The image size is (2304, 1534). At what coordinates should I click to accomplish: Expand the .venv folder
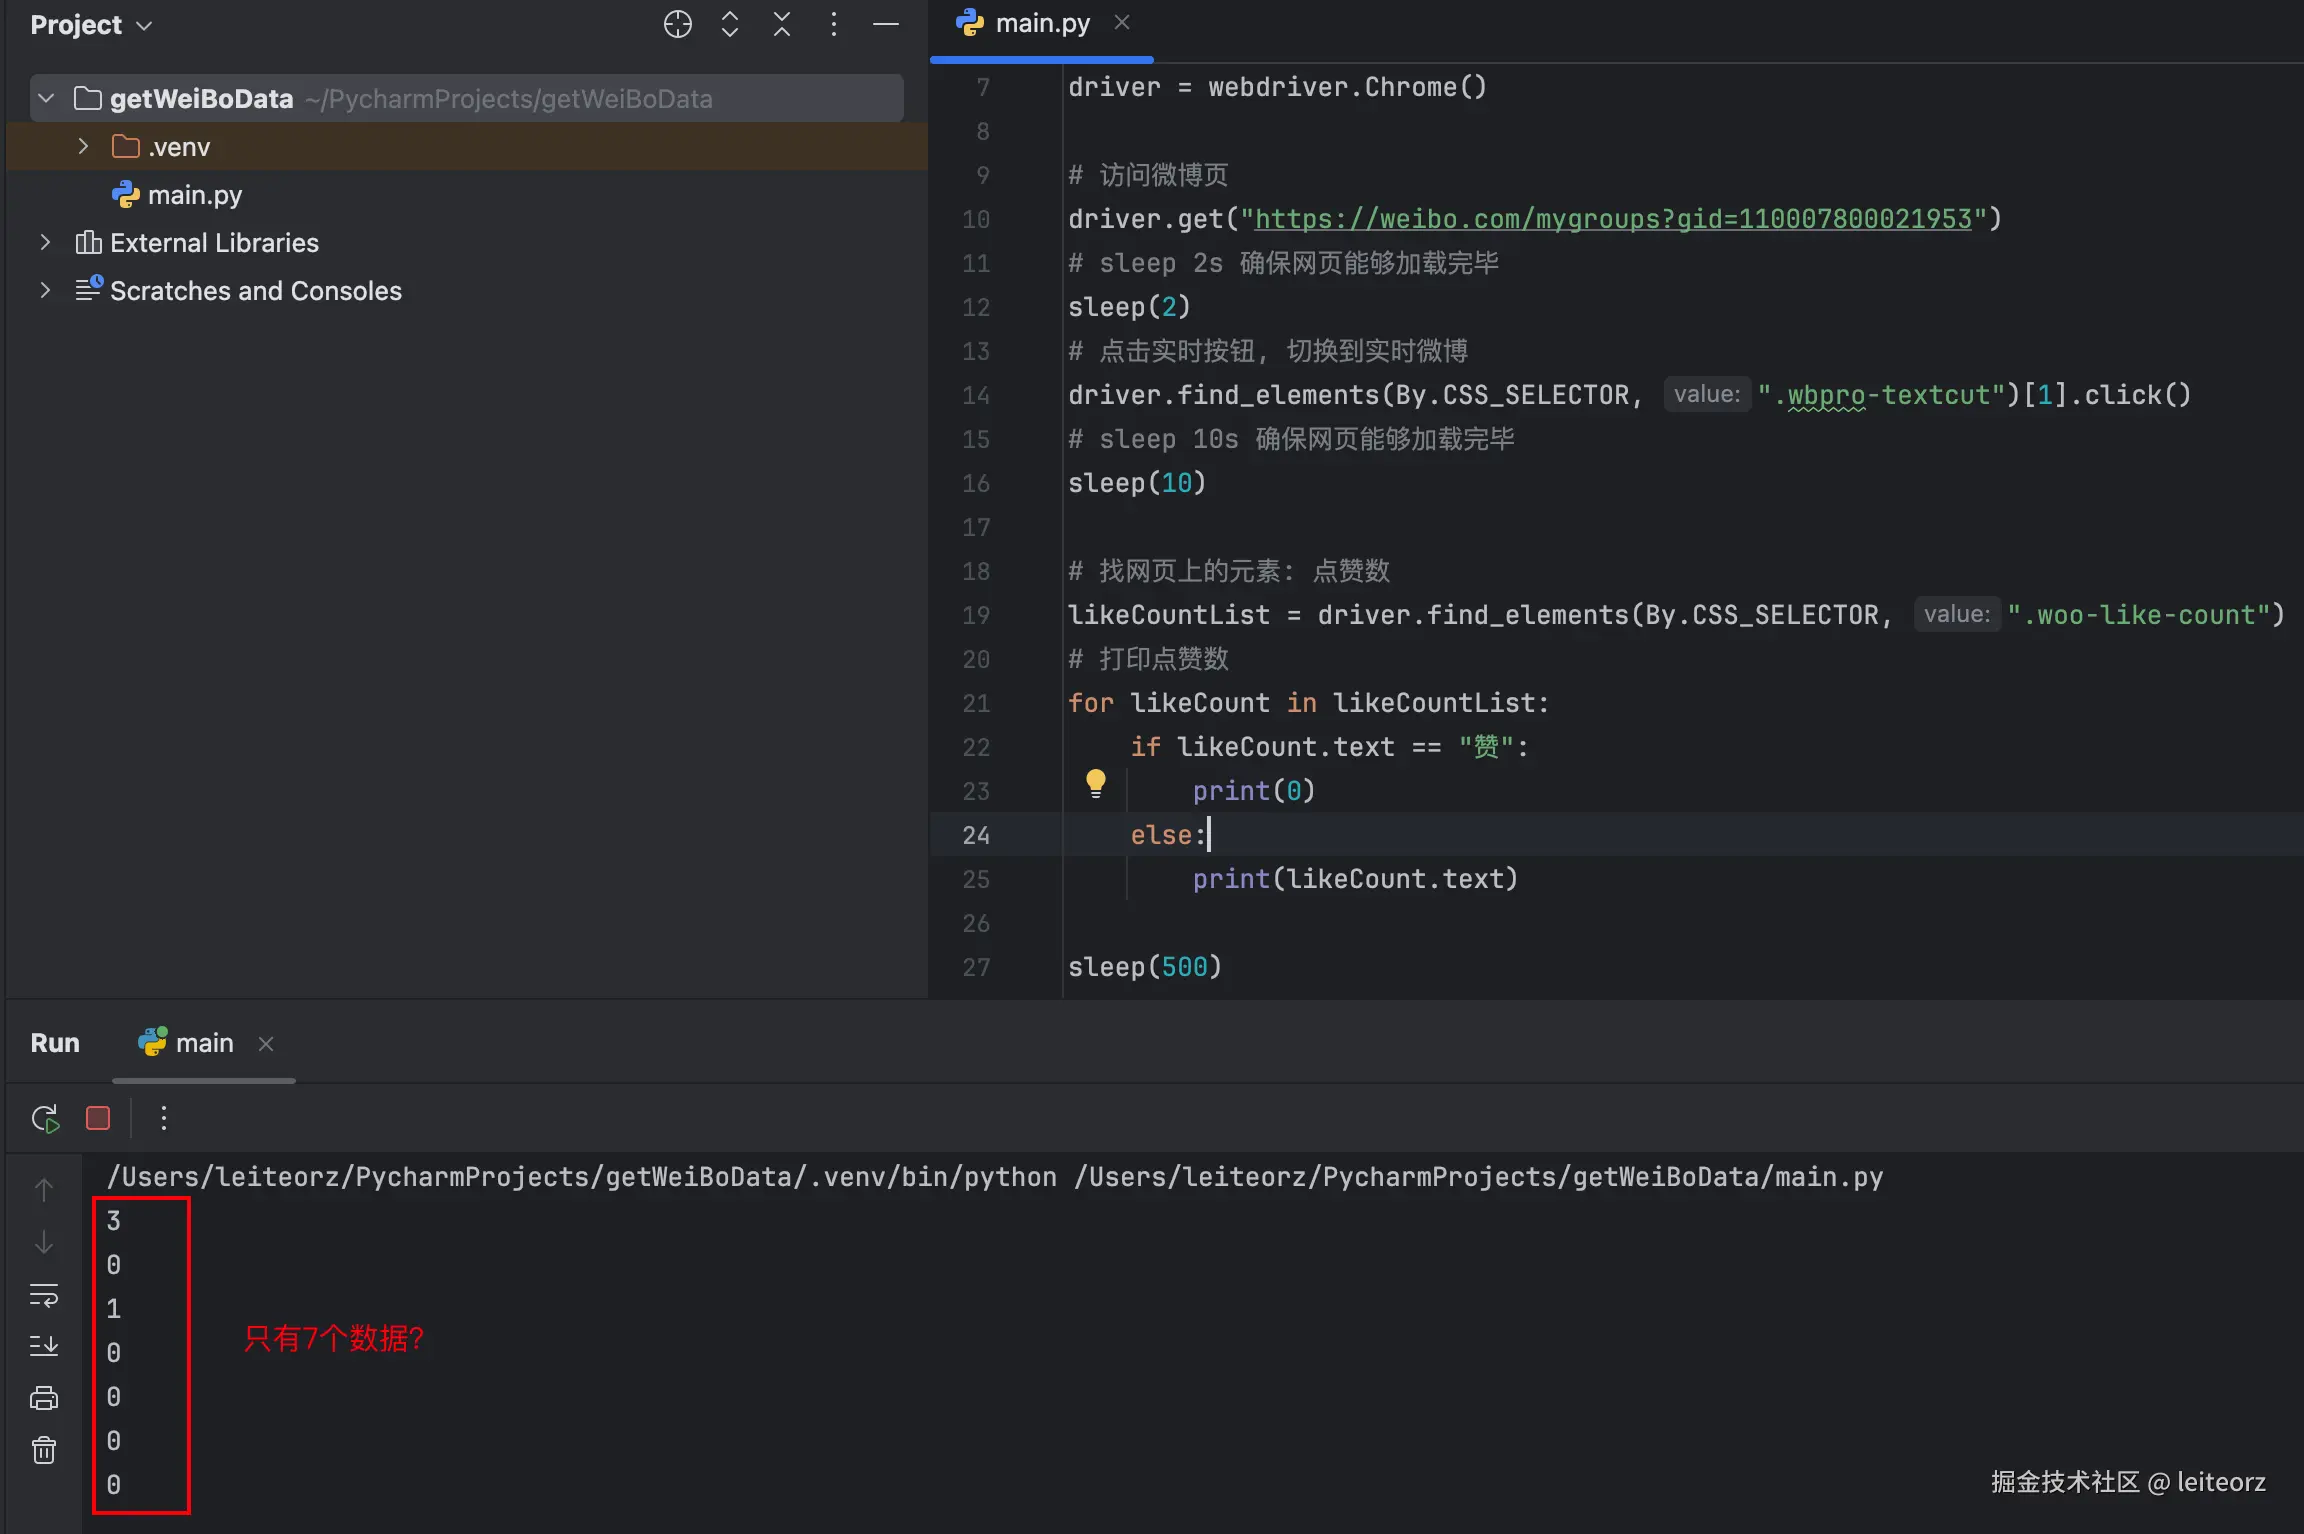click(x=84, y=147)
